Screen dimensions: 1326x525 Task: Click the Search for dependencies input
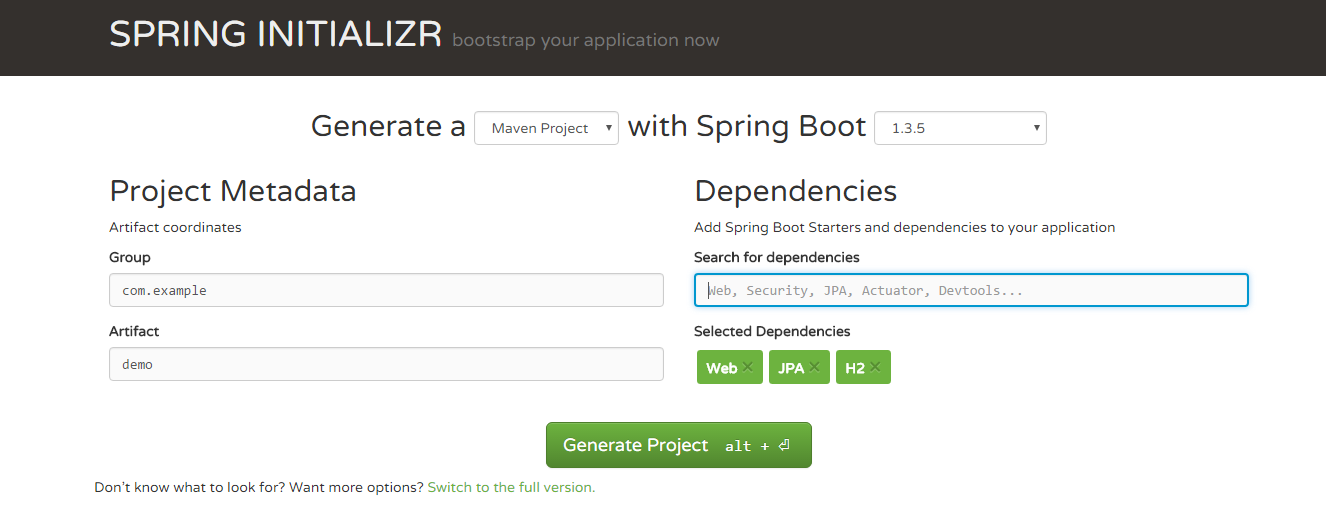pos(971,290)
